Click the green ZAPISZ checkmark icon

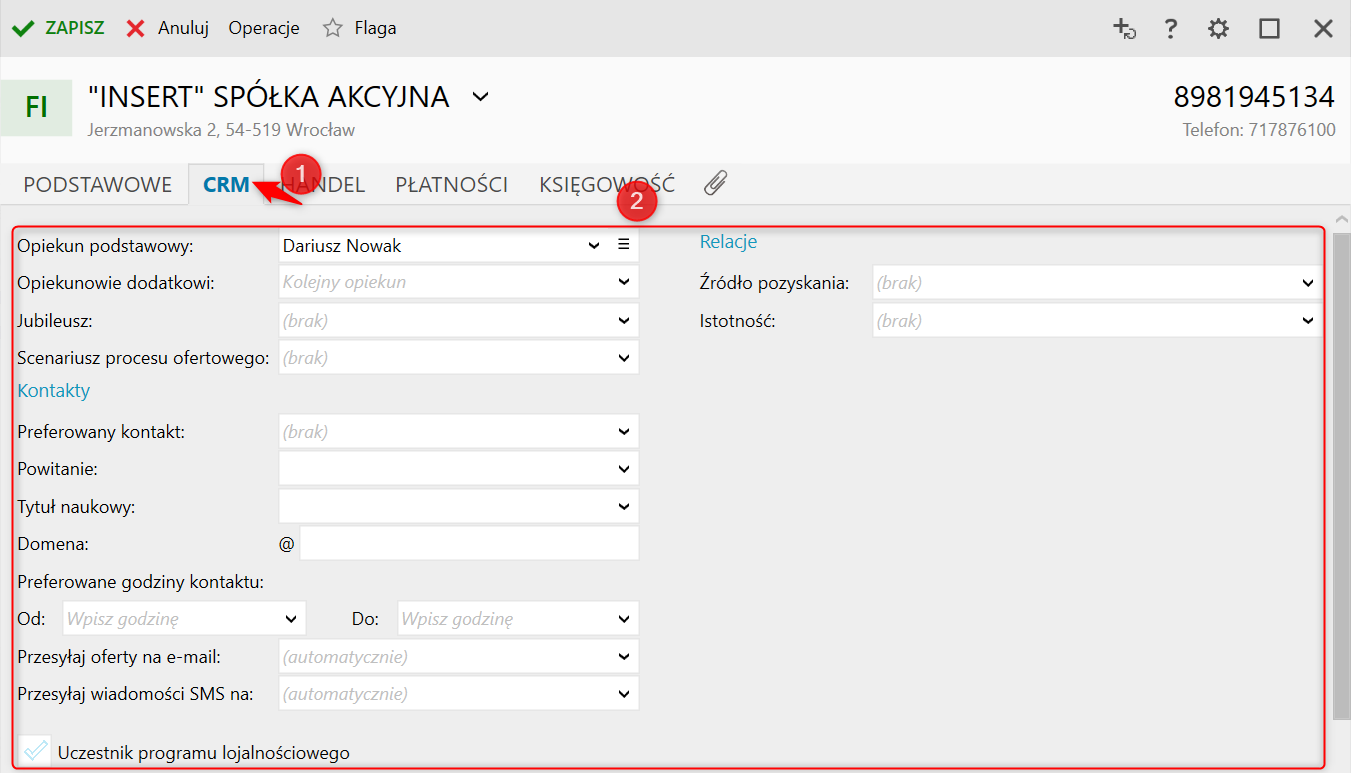click(x=23, y=28)
